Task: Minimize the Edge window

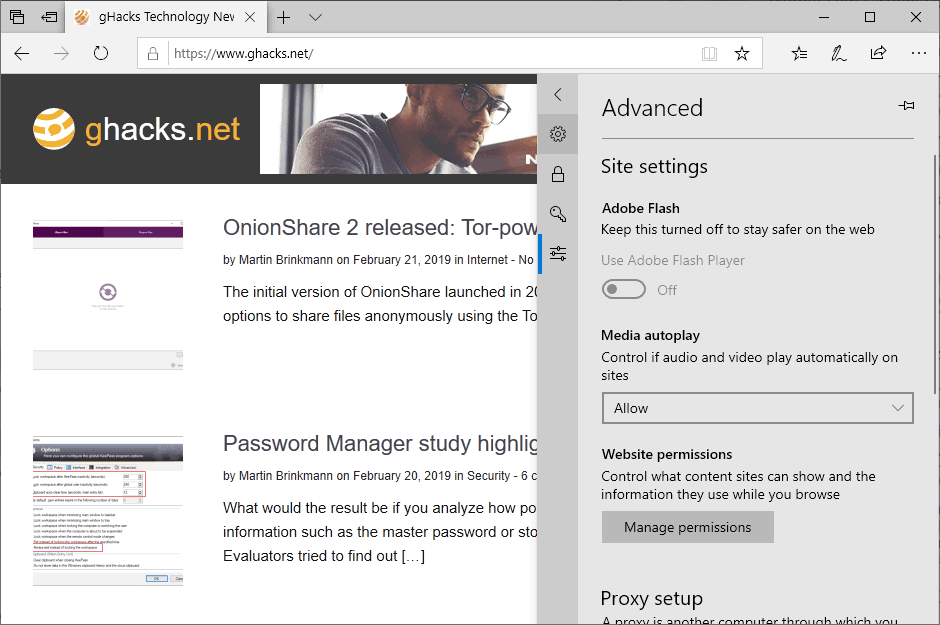Action: pyautogui.click(x=824, y=17)
